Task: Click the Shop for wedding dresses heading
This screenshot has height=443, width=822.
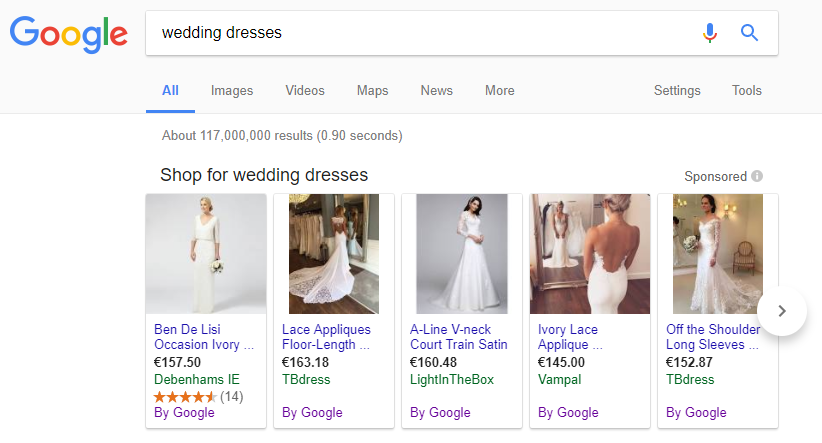Action: pyautogui.click(x=264, y=175)
